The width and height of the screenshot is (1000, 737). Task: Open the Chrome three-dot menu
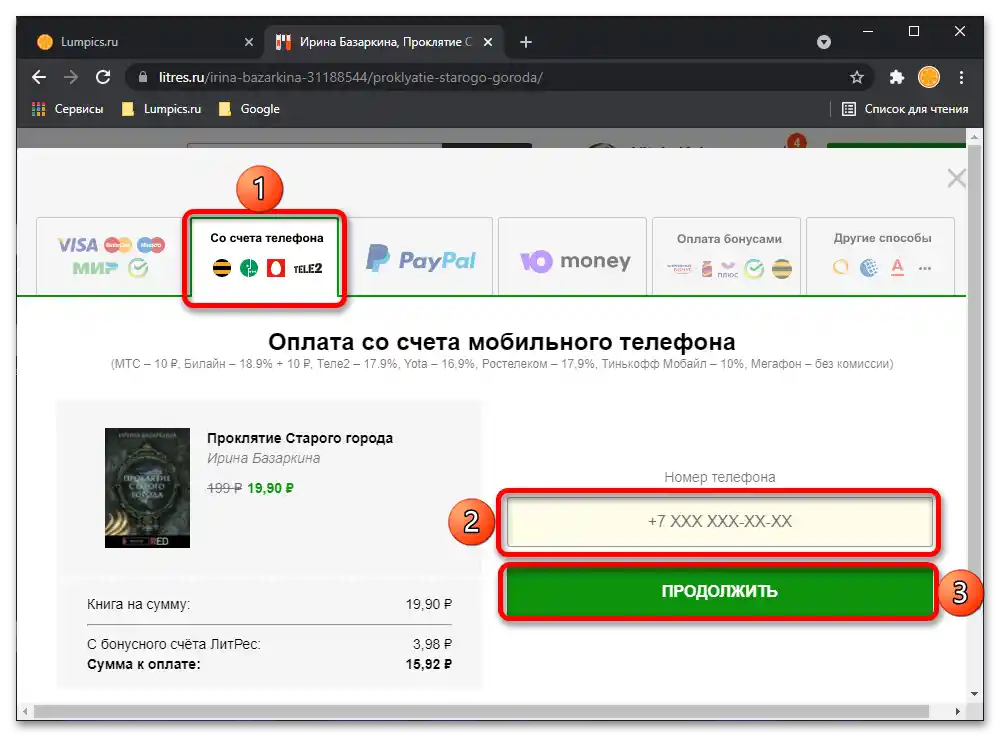pyautogui.click(x=961, y=77)
